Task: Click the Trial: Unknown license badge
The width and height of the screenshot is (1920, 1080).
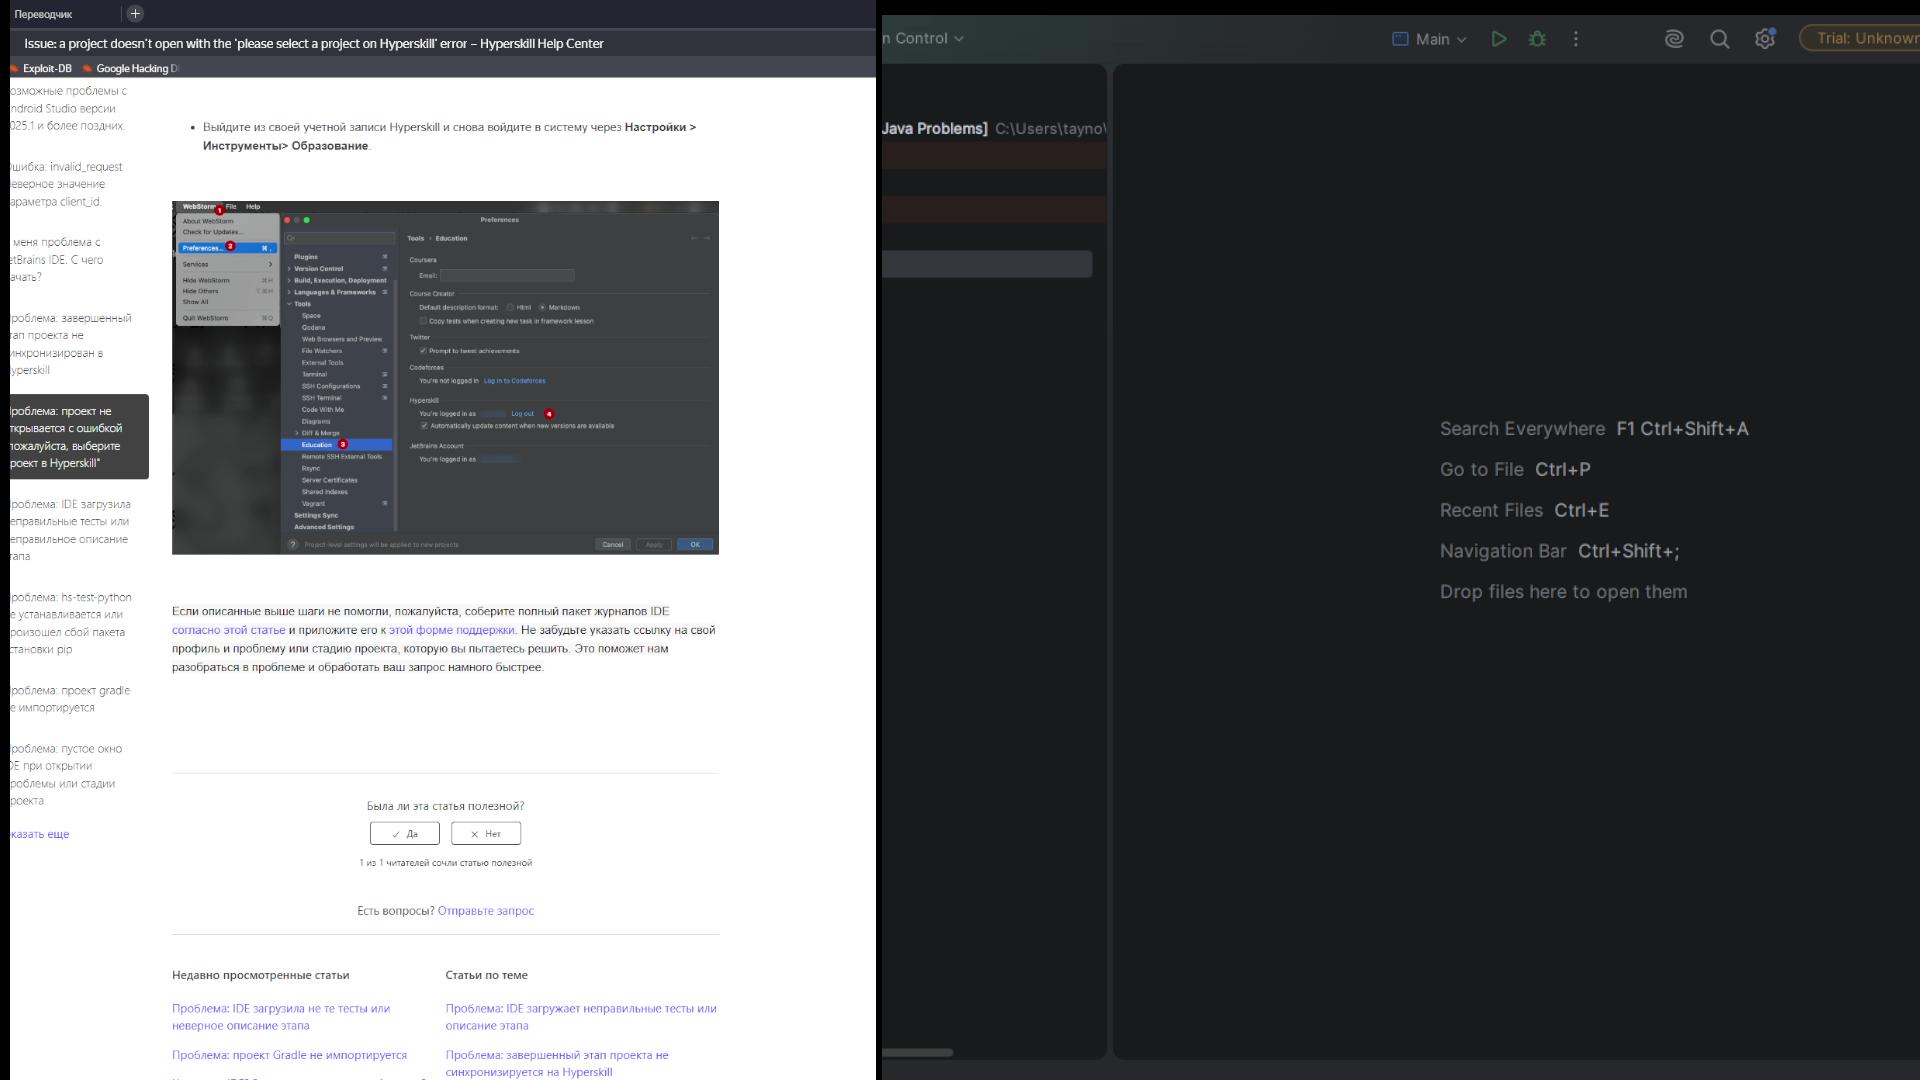Action: tap(1860, 39)
